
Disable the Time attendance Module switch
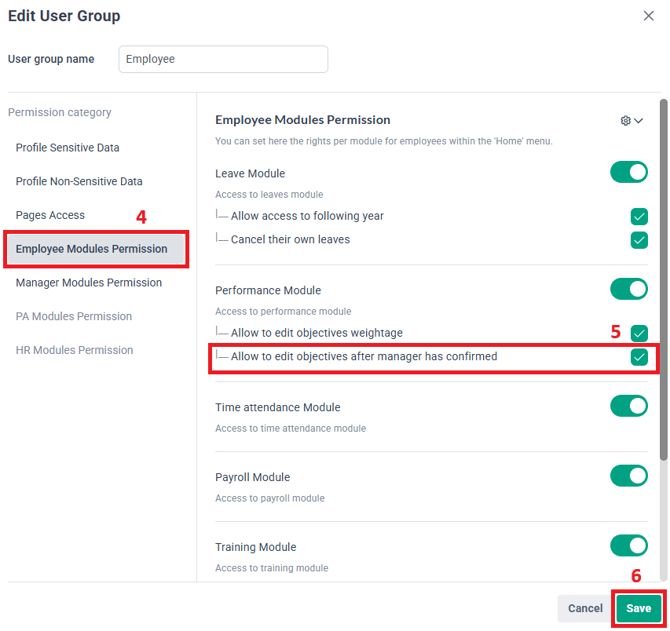629,406
